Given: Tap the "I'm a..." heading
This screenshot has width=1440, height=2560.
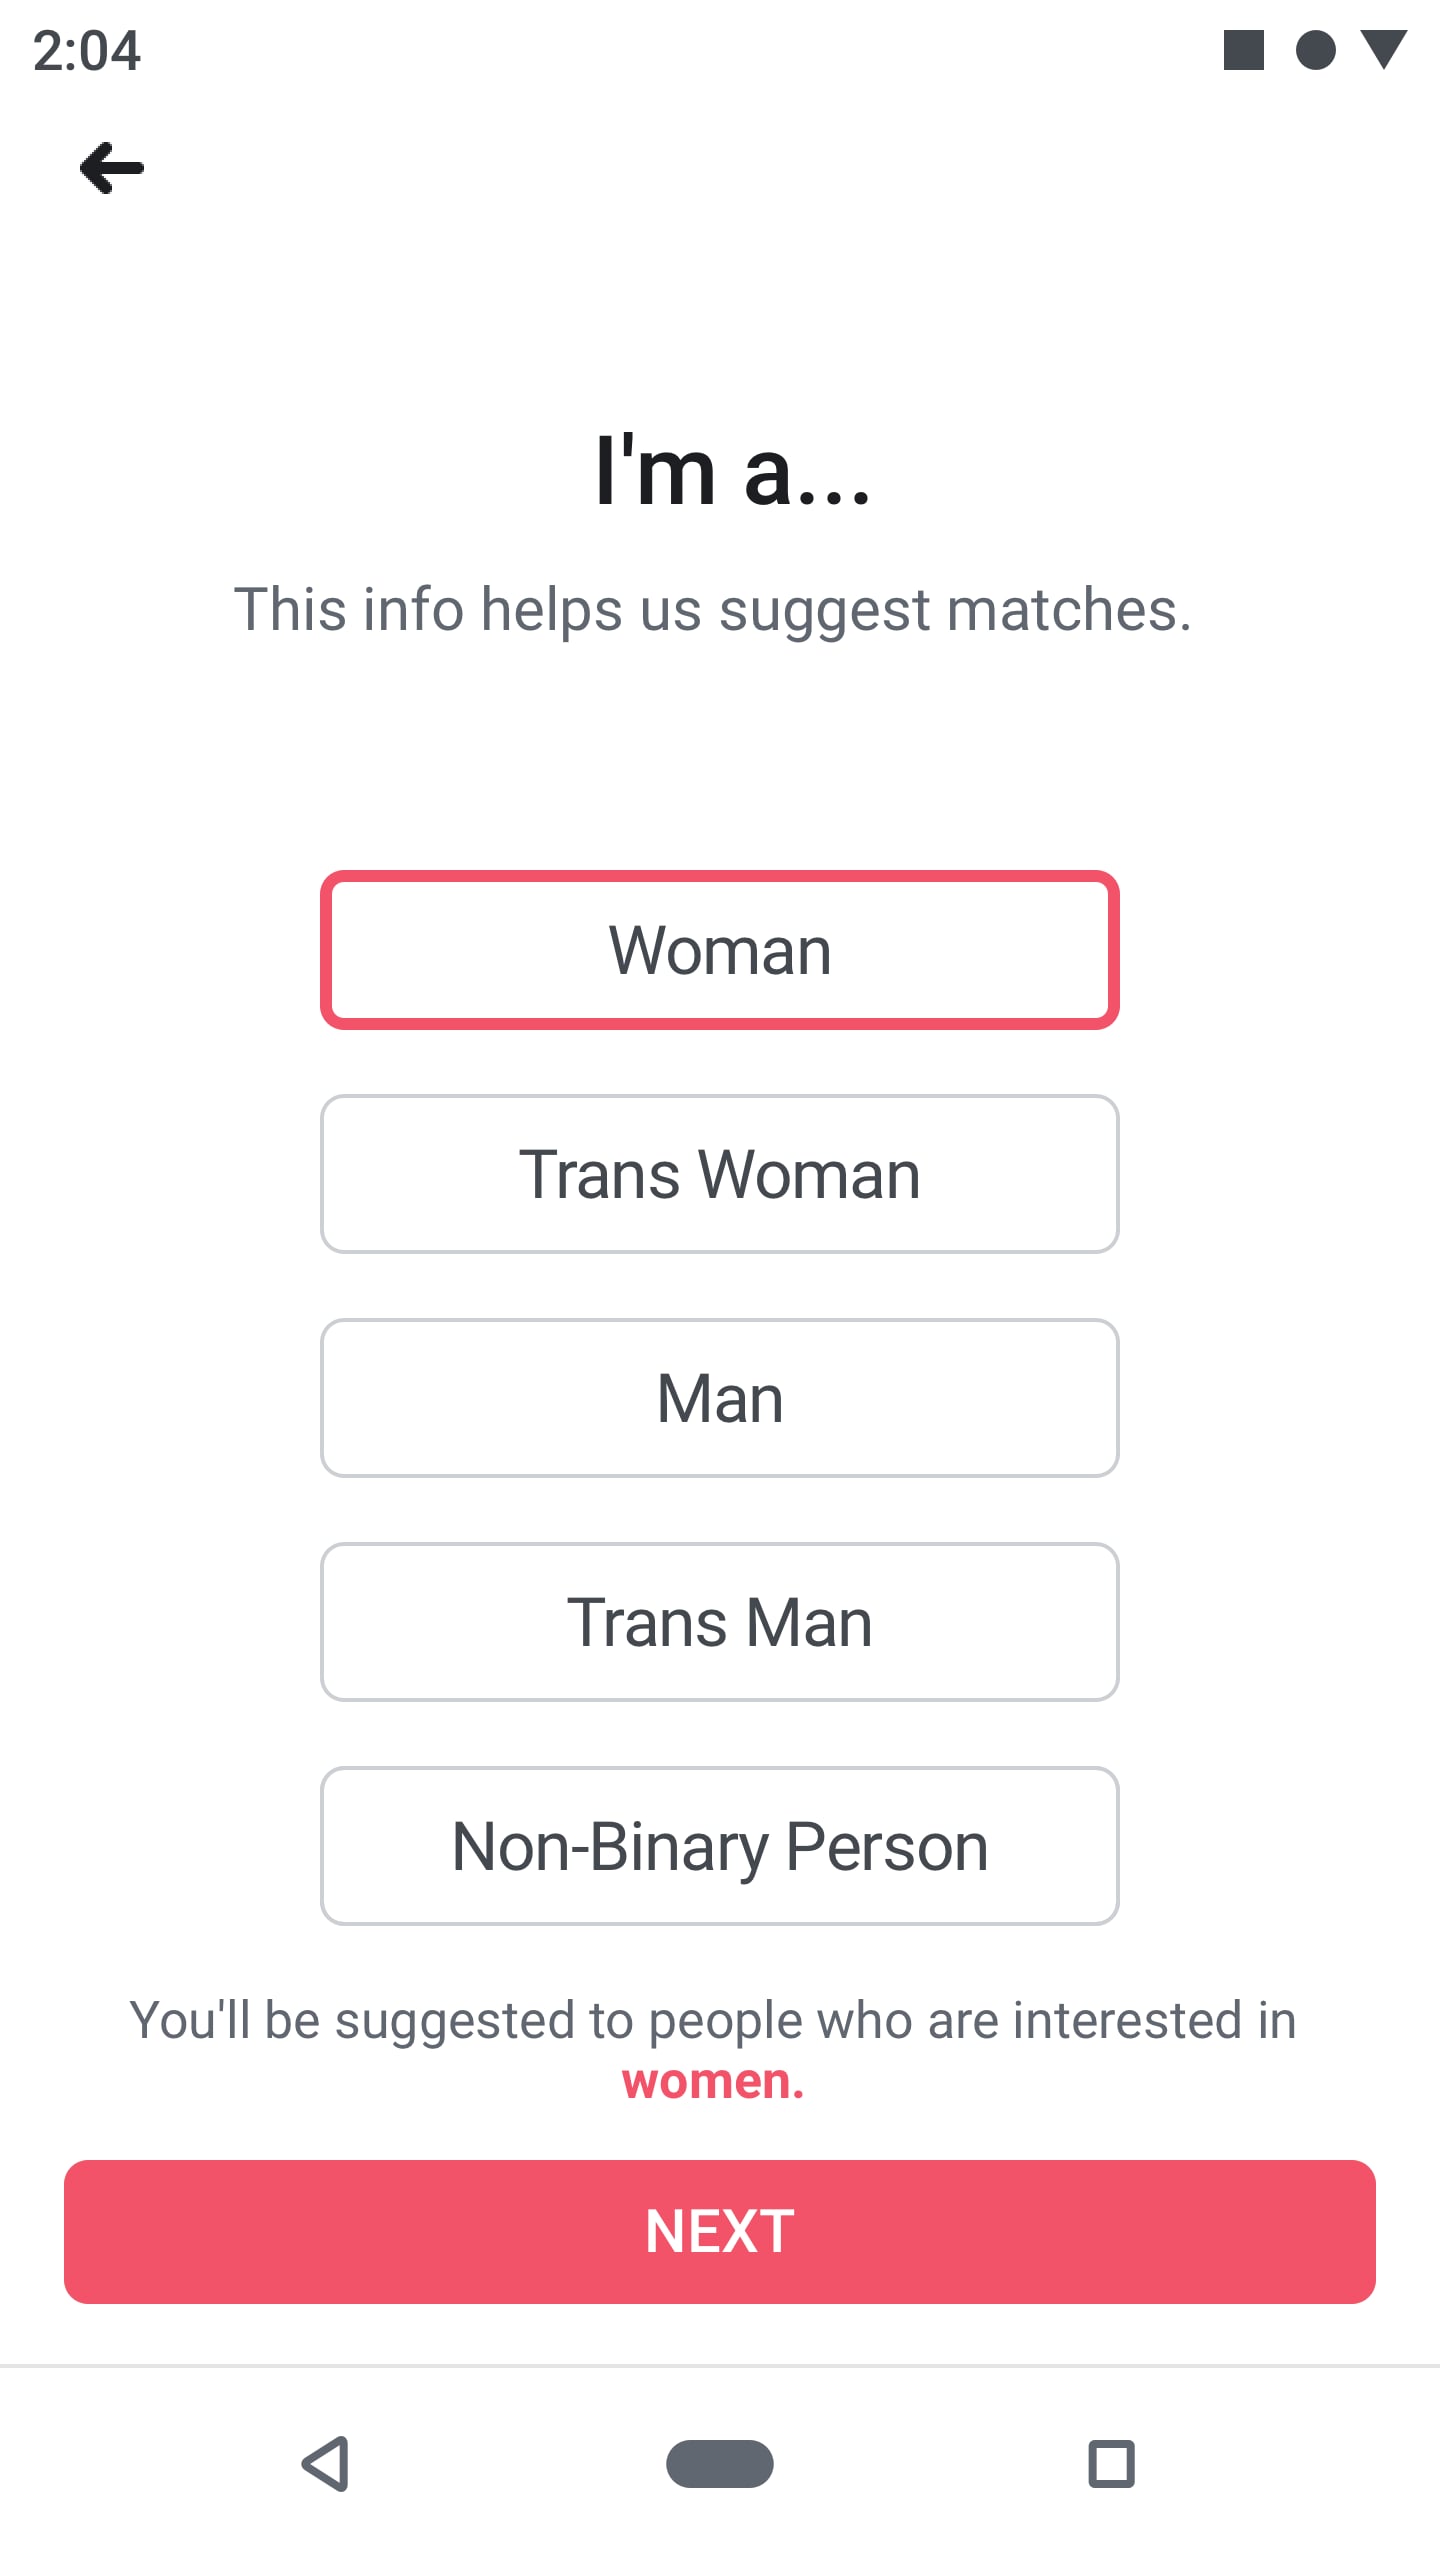Looking at the screenshot, I should tap(733, 470).
